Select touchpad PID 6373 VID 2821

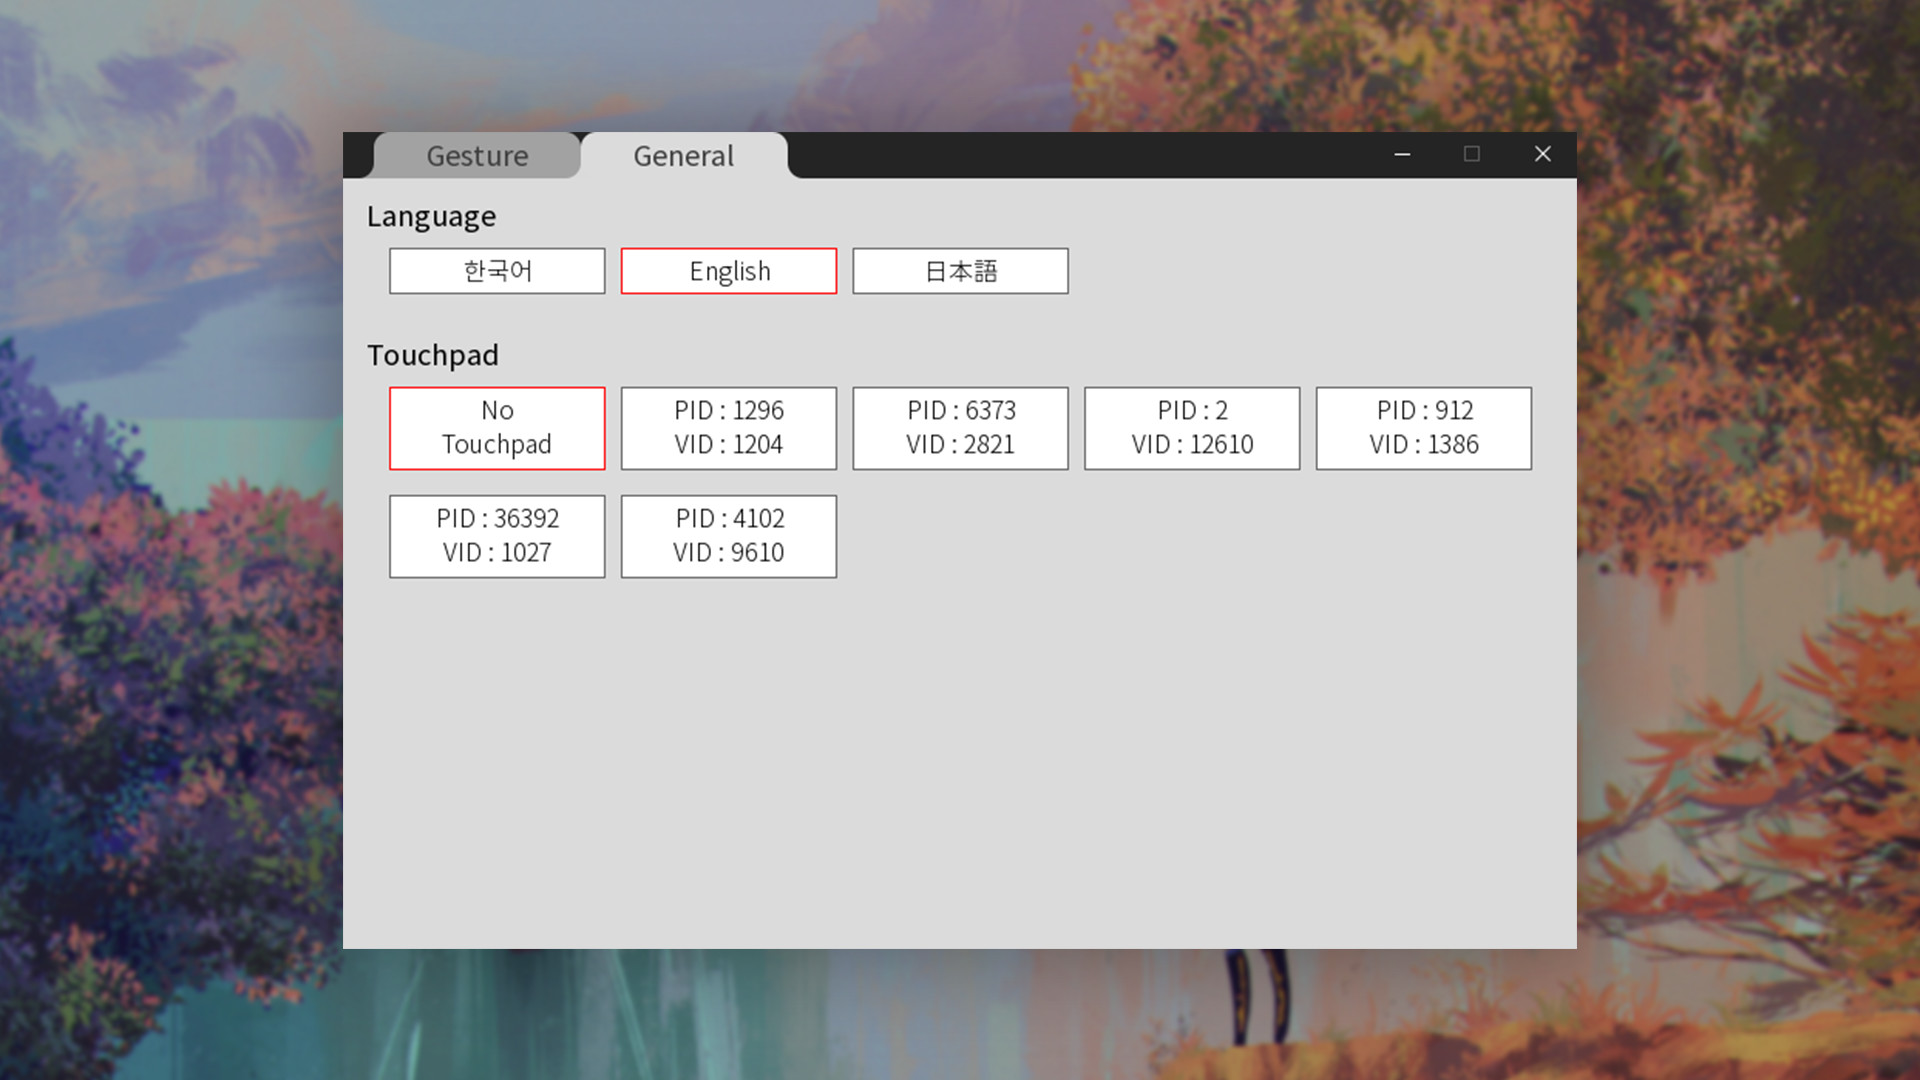point(959,428)
